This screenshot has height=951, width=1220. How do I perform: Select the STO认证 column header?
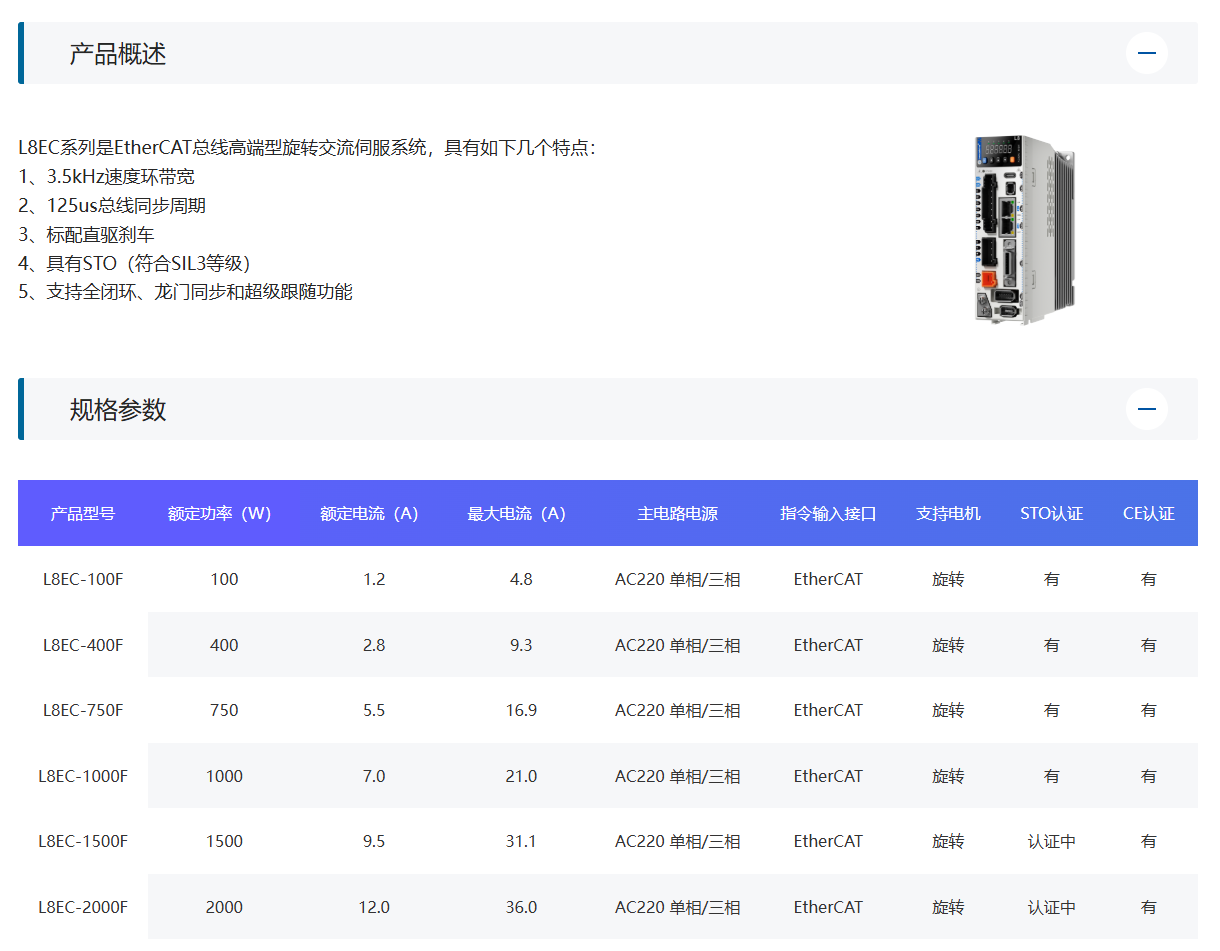click(x=1051, y=514)
